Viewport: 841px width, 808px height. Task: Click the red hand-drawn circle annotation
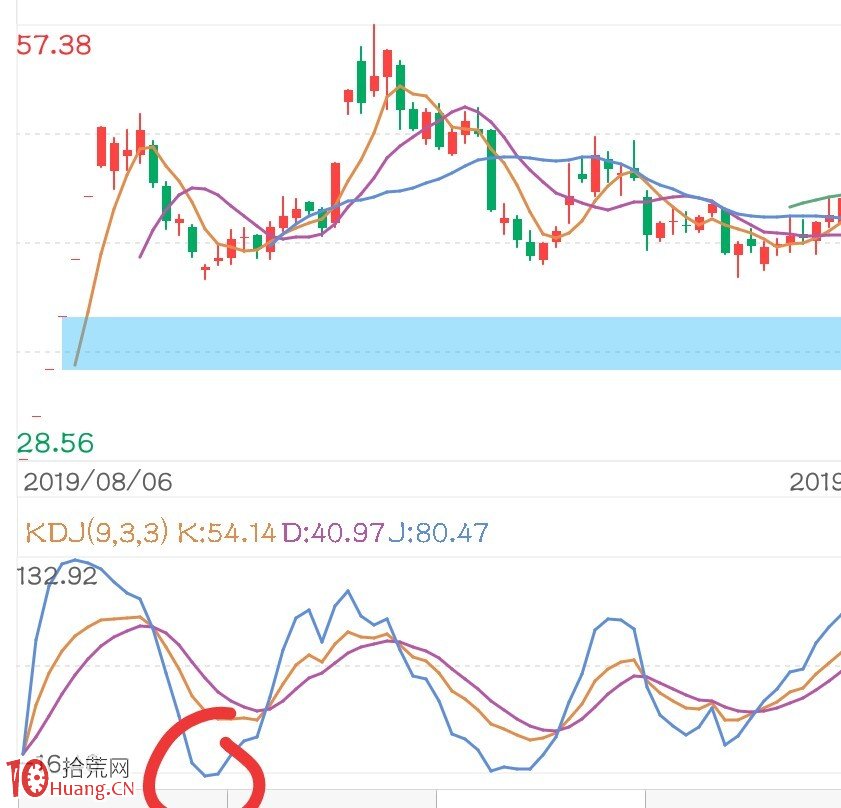[x=204, y=759]
